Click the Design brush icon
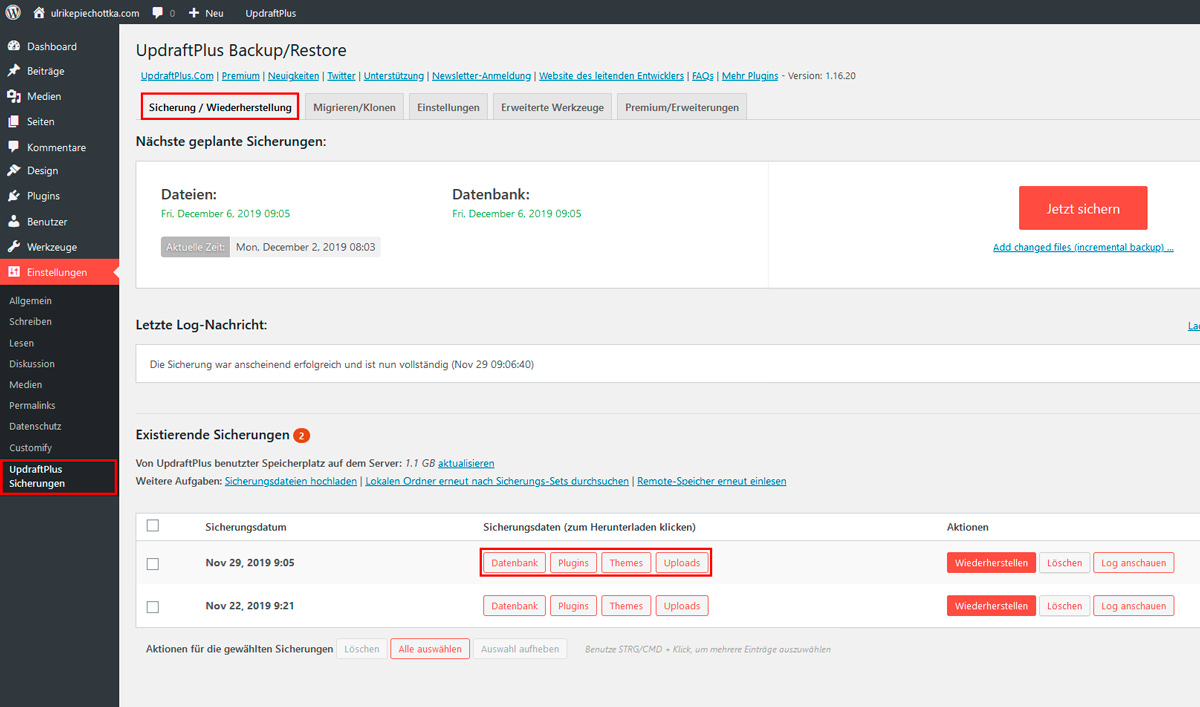Viewport: 1200px width, 707px height. pos(14,171)
